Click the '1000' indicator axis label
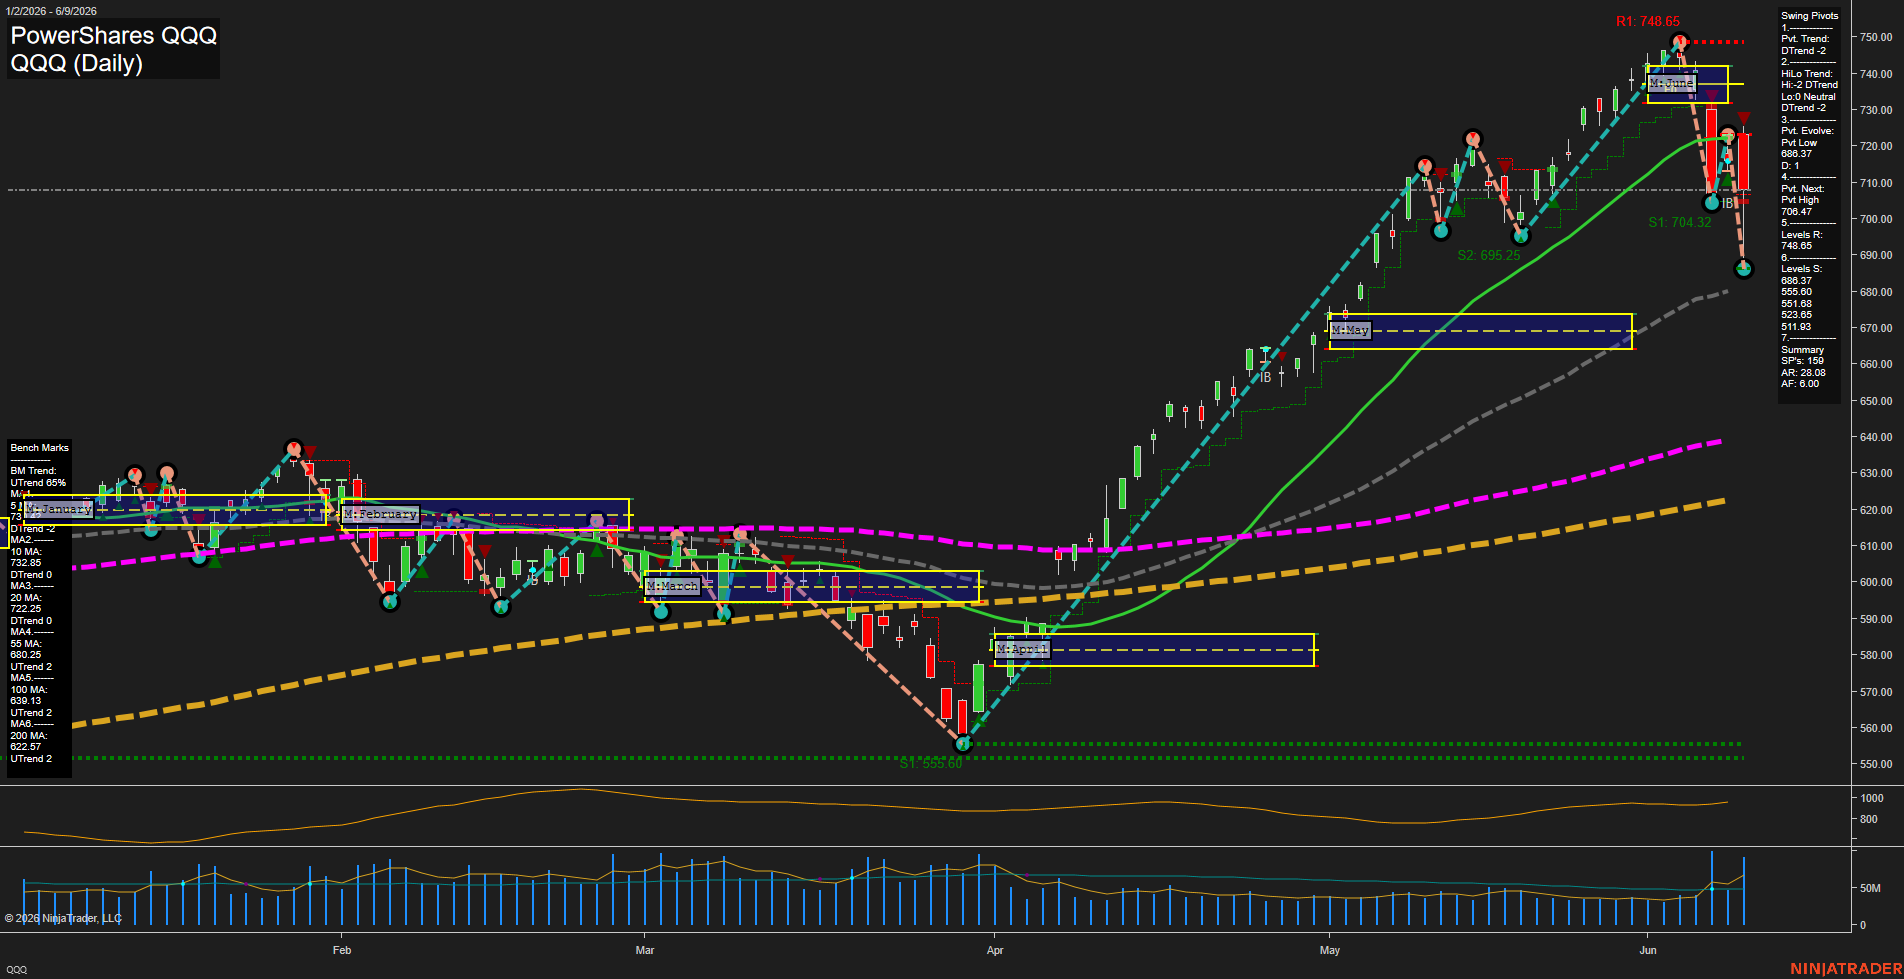This screenshot has width=1904, height=979. [x=1872, y=798]
